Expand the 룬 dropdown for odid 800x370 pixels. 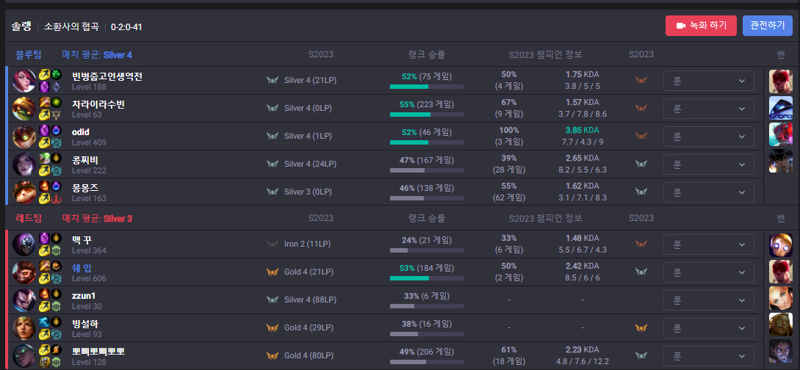(x=708, y=136)
